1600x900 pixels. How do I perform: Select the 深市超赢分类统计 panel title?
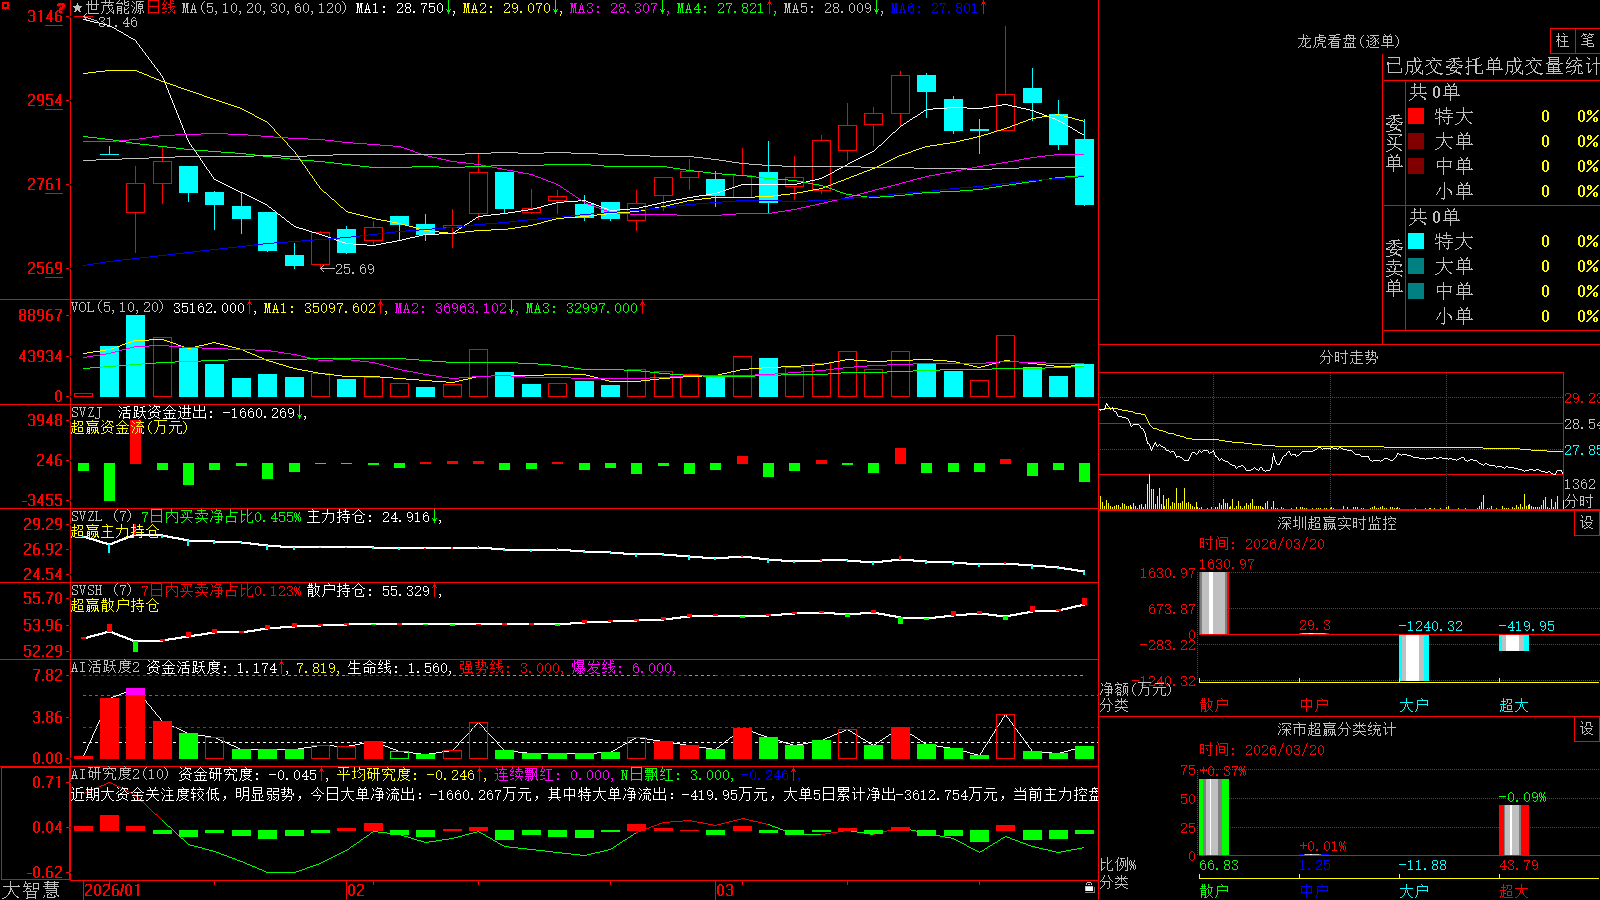[1336, 729]
